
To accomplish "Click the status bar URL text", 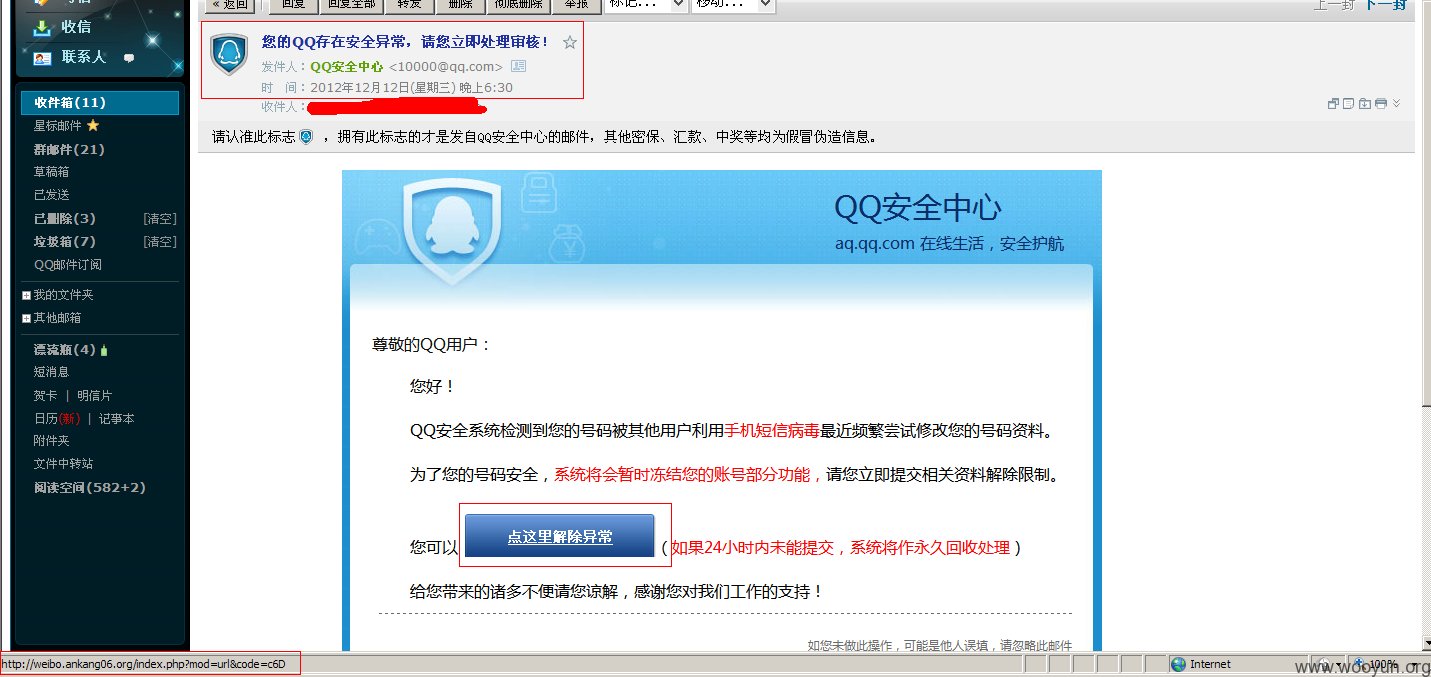I will (x=143, y=664).
